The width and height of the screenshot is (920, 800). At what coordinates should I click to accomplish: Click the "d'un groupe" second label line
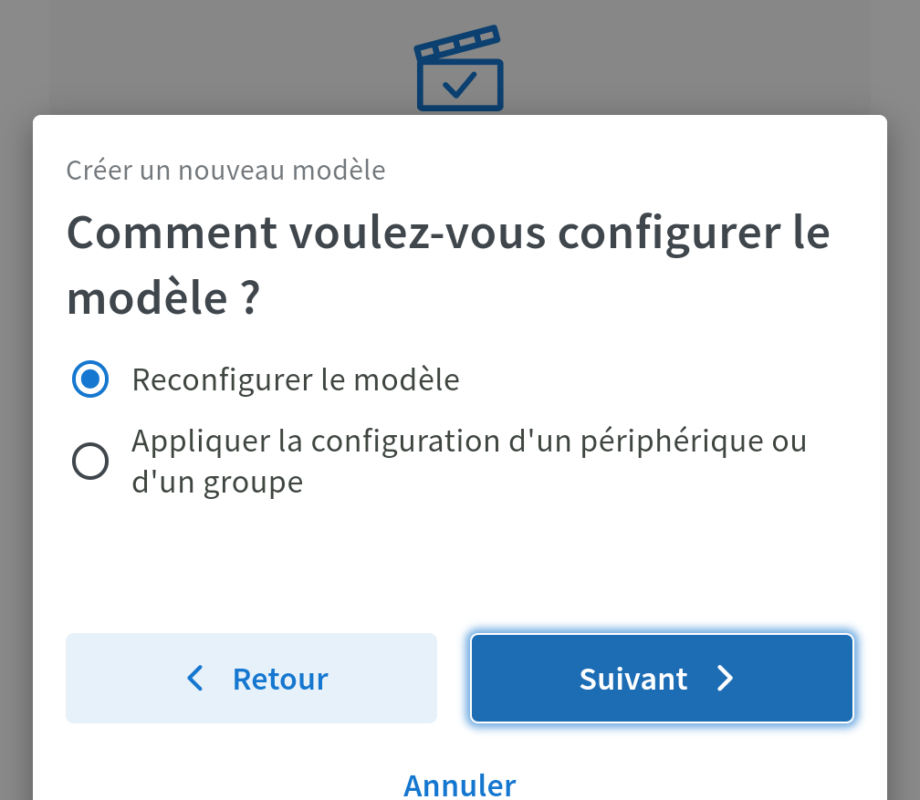[217, 483]
